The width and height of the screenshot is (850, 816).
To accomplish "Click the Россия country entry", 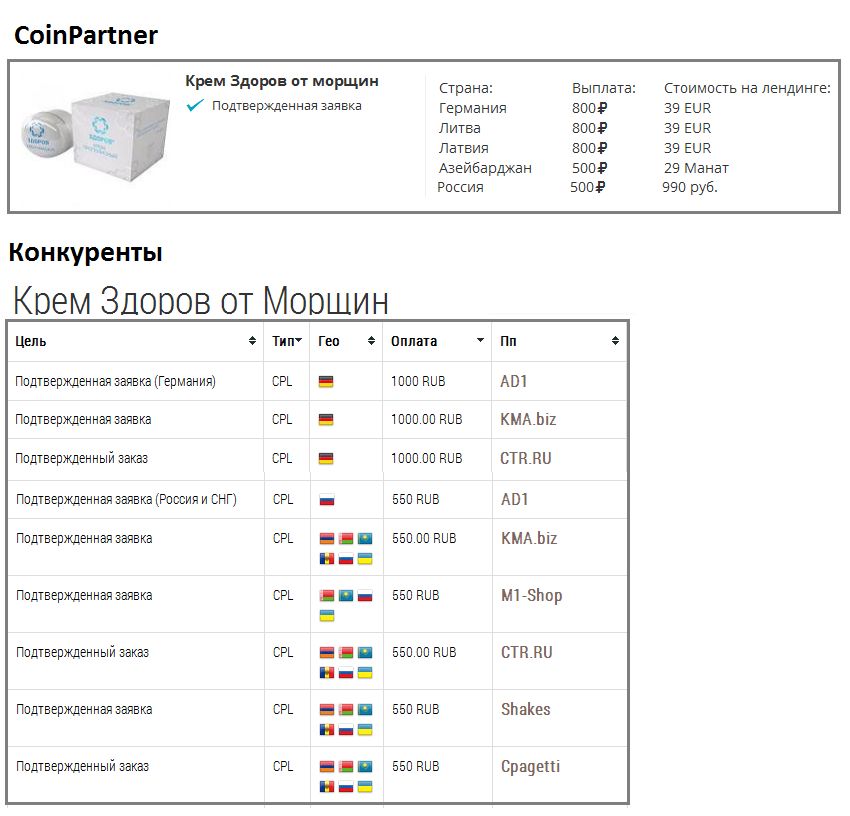I will pyautogui.click(x=460, y=187).
